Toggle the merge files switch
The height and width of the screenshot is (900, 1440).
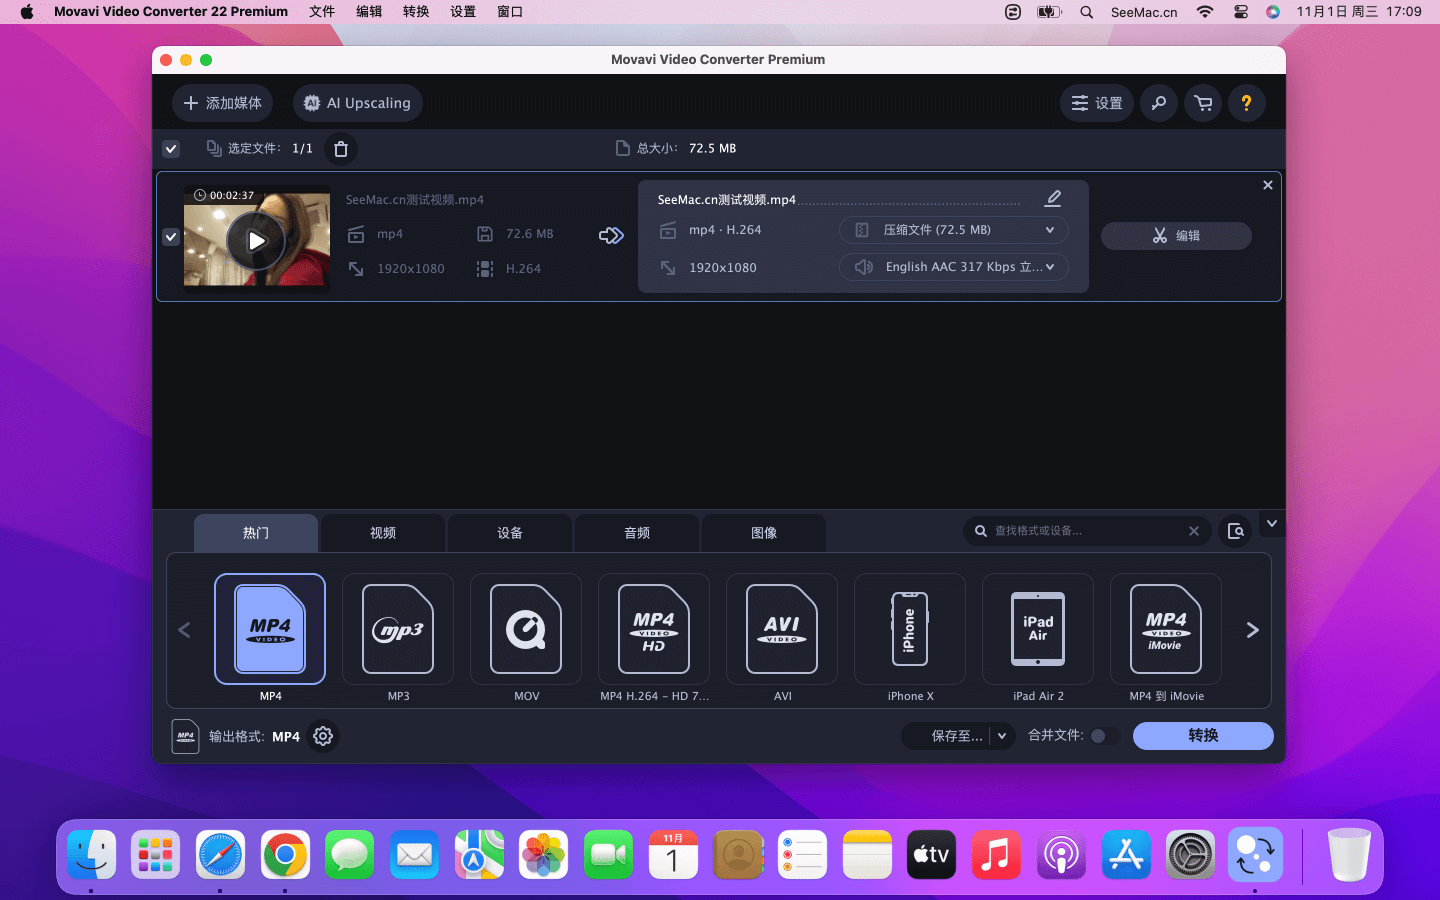click(x=1104, y=736)
